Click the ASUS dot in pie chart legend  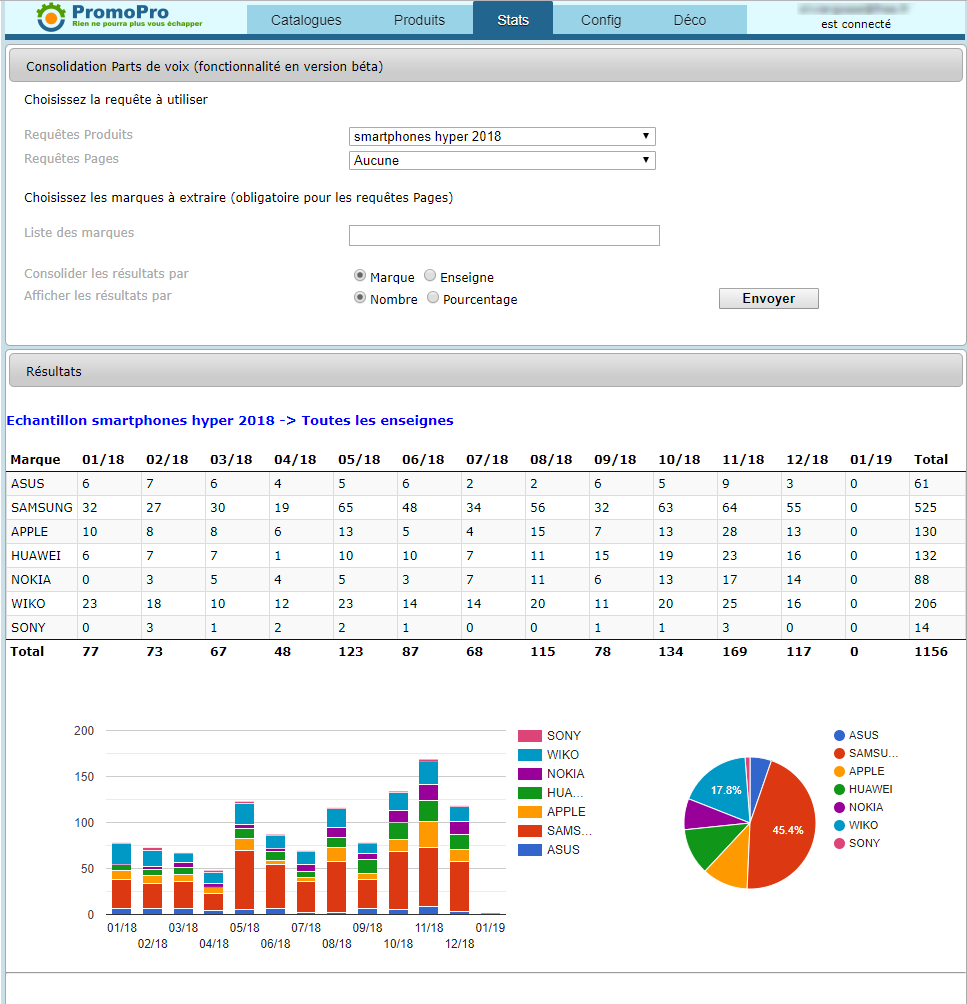[x=840, y=735]
